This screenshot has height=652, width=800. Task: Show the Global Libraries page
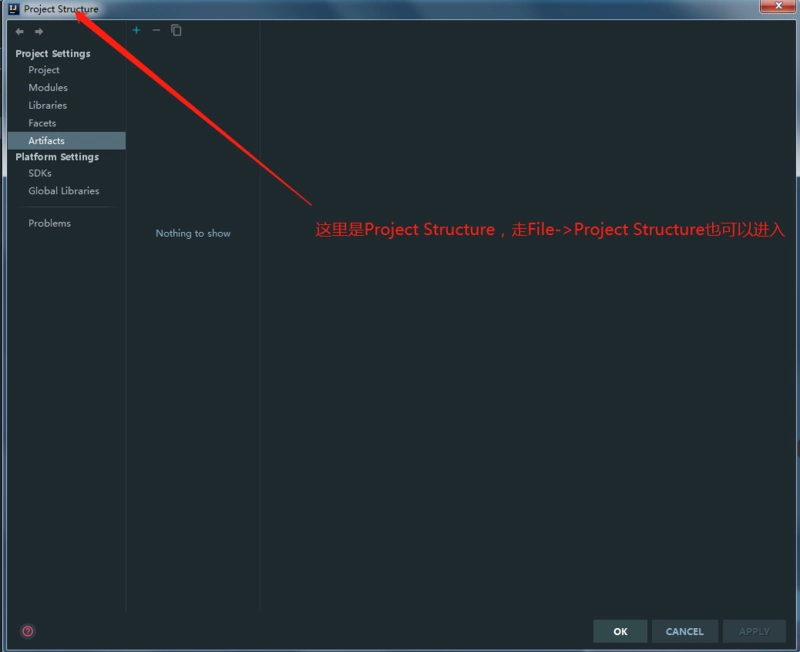pyautogui.click(x=64, y=191)
